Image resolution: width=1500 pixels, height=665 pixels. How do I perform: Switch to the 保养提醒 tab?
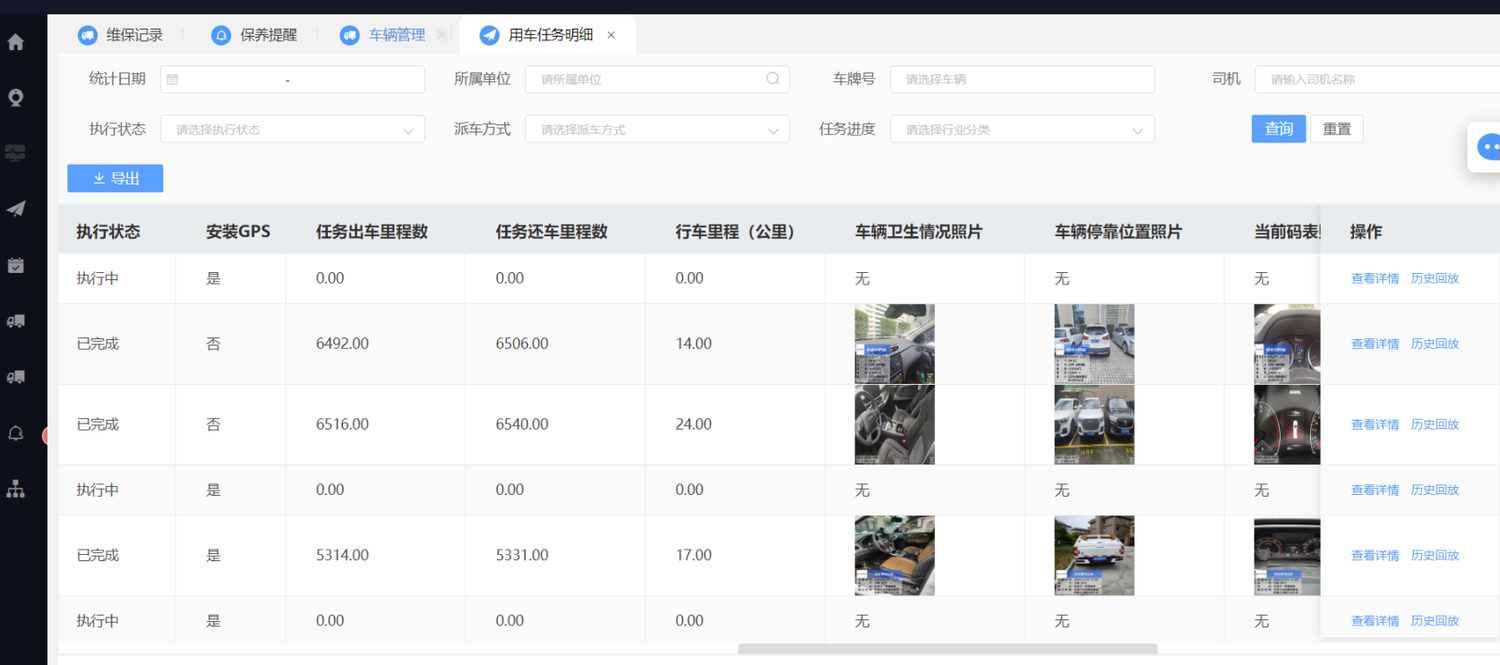coord(255,35)
